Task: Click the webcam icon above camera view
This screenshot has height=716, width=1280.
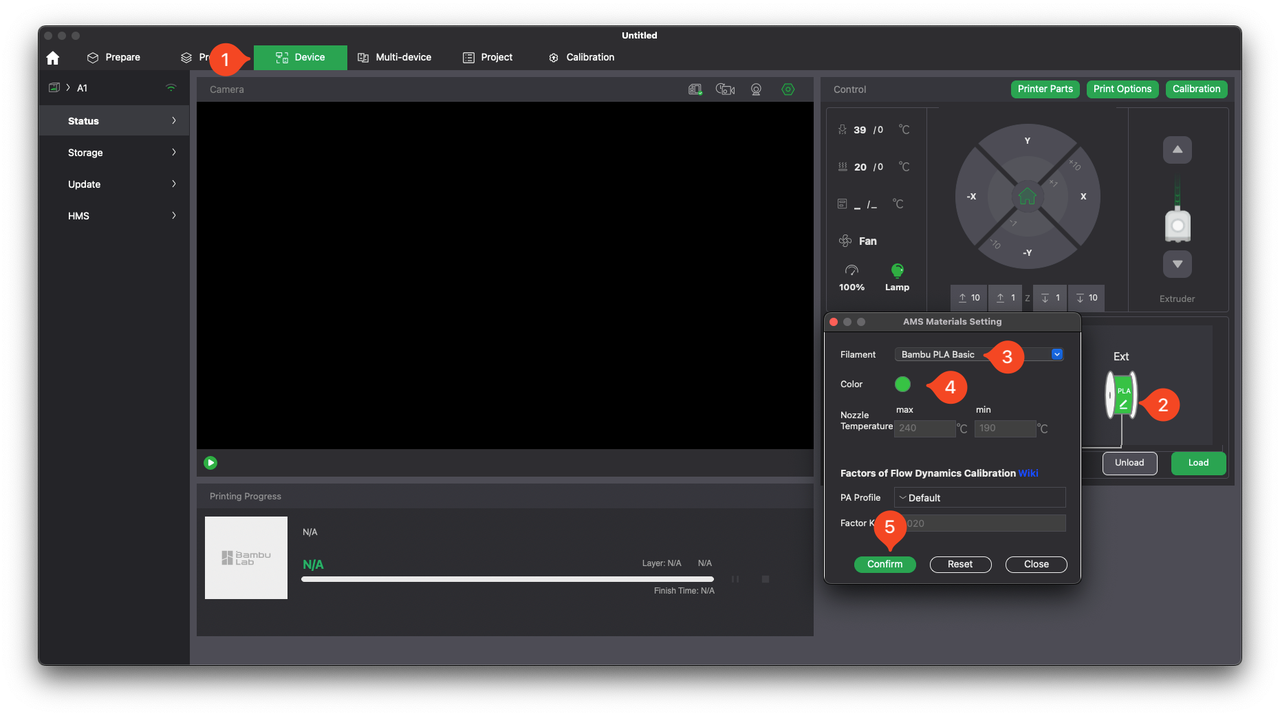Action: tap(756, 90)
